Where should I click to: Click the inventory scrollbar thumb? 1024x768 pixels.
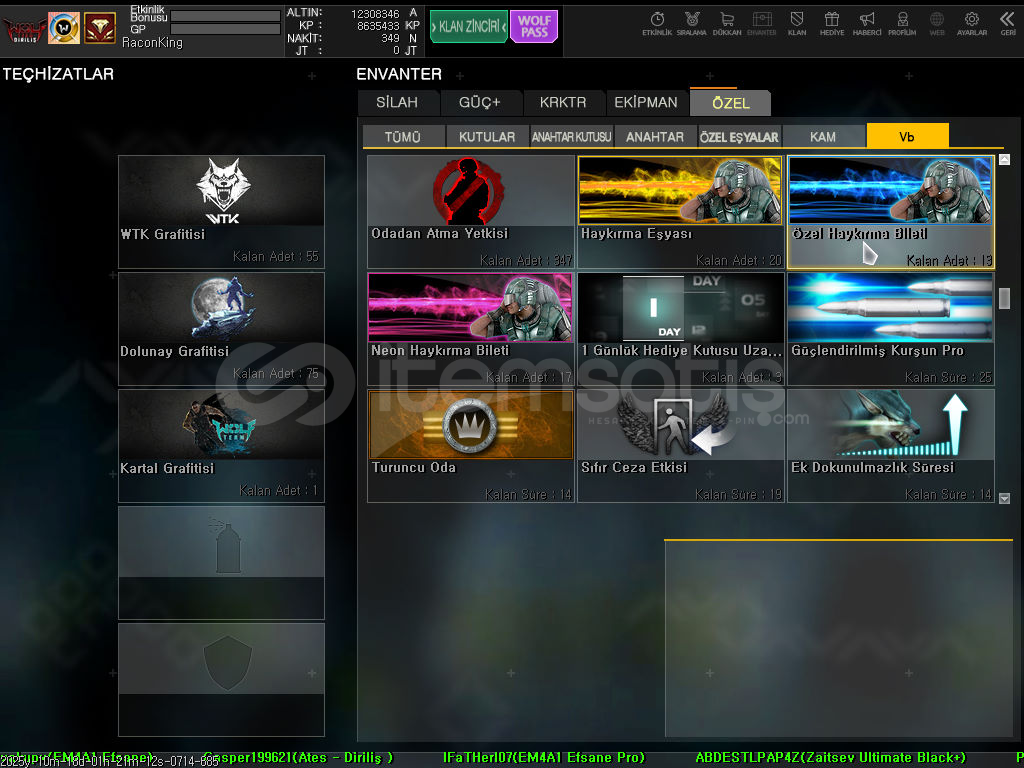(1004, 298)
